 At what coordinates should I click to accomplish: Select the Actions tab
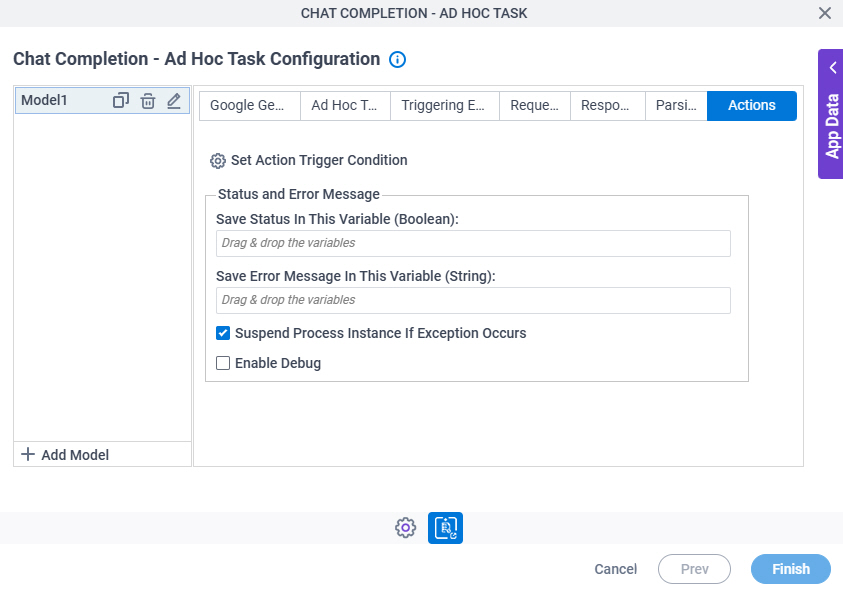[x=752, y=105]
